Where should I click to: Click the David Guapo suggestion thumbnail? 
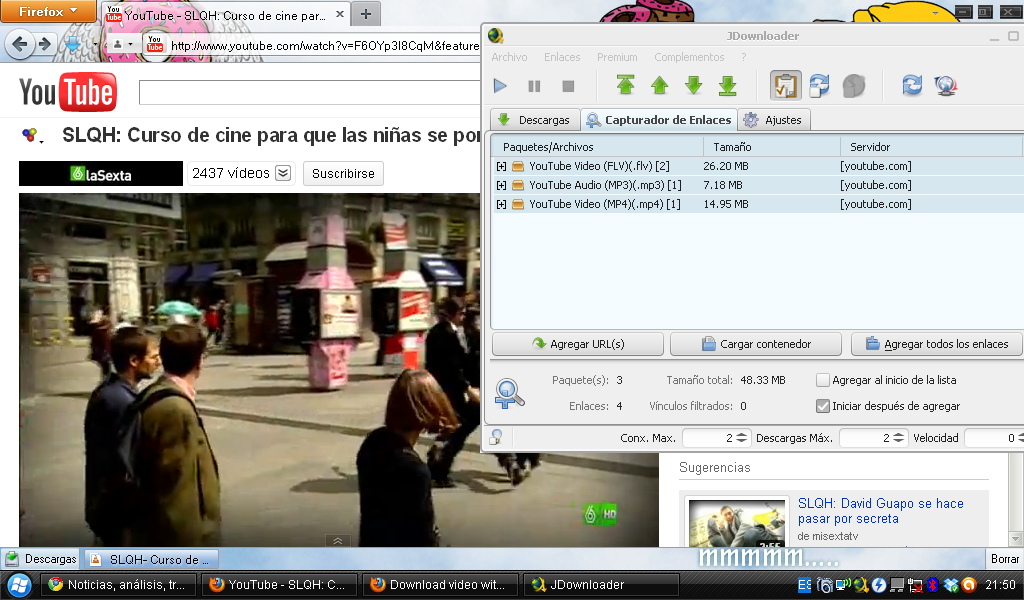[737, 523]
